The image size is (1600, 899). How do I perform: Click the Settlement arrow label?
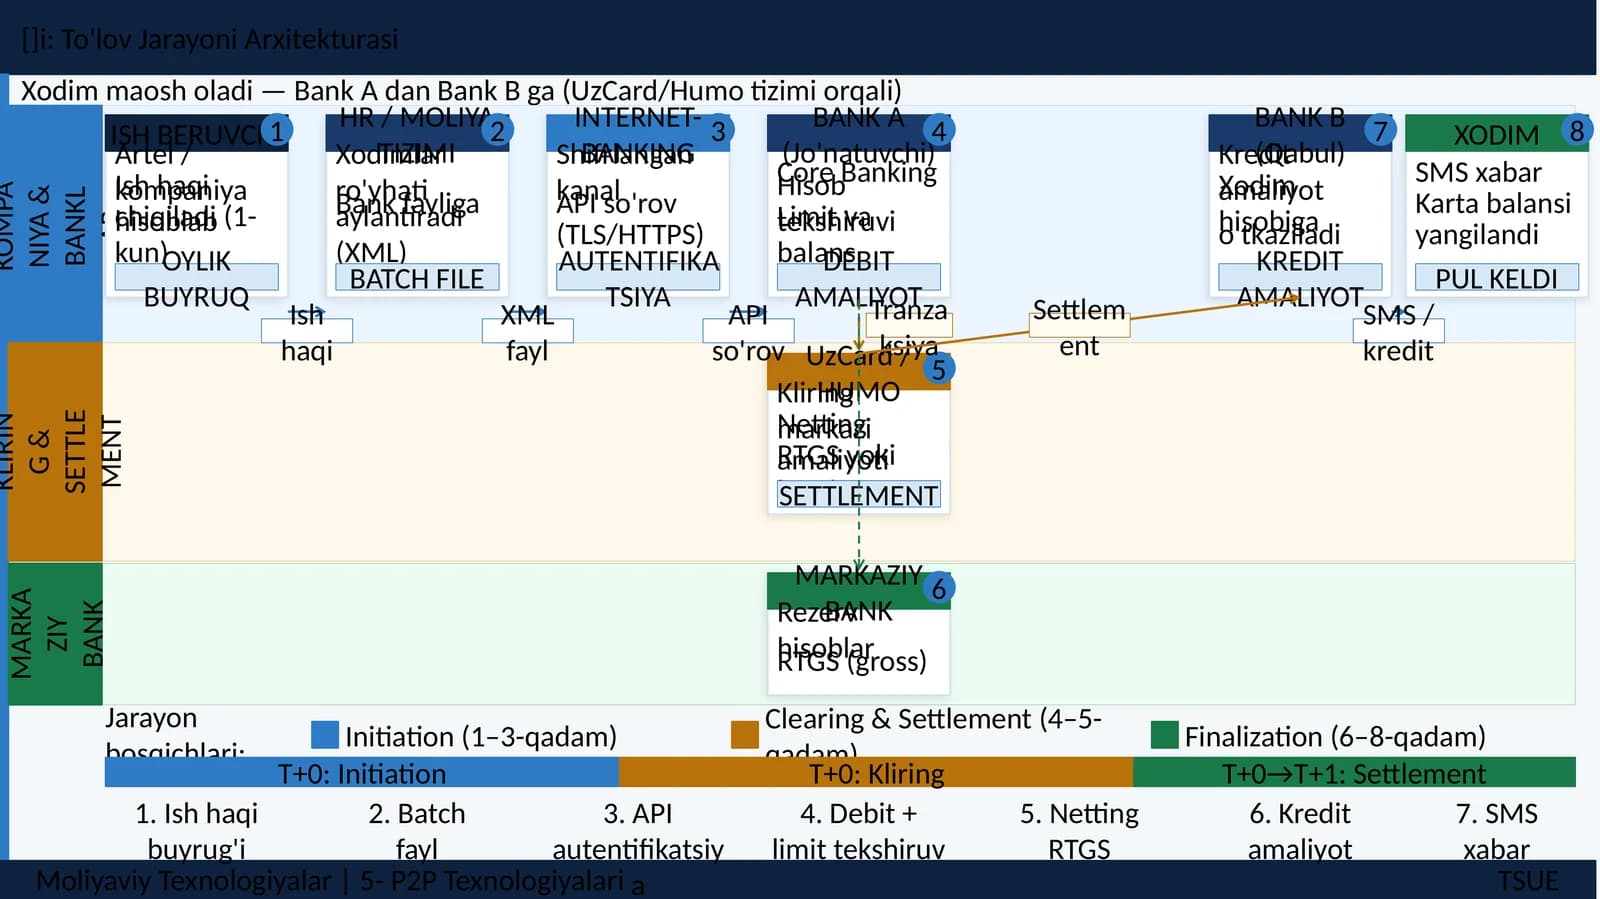point(1079,326)
